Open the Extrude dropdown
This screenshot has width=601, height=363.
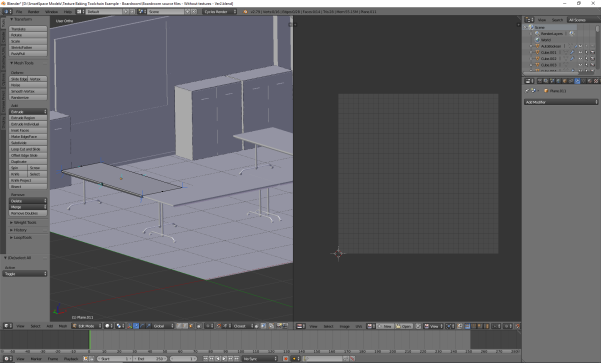[28, 112]
